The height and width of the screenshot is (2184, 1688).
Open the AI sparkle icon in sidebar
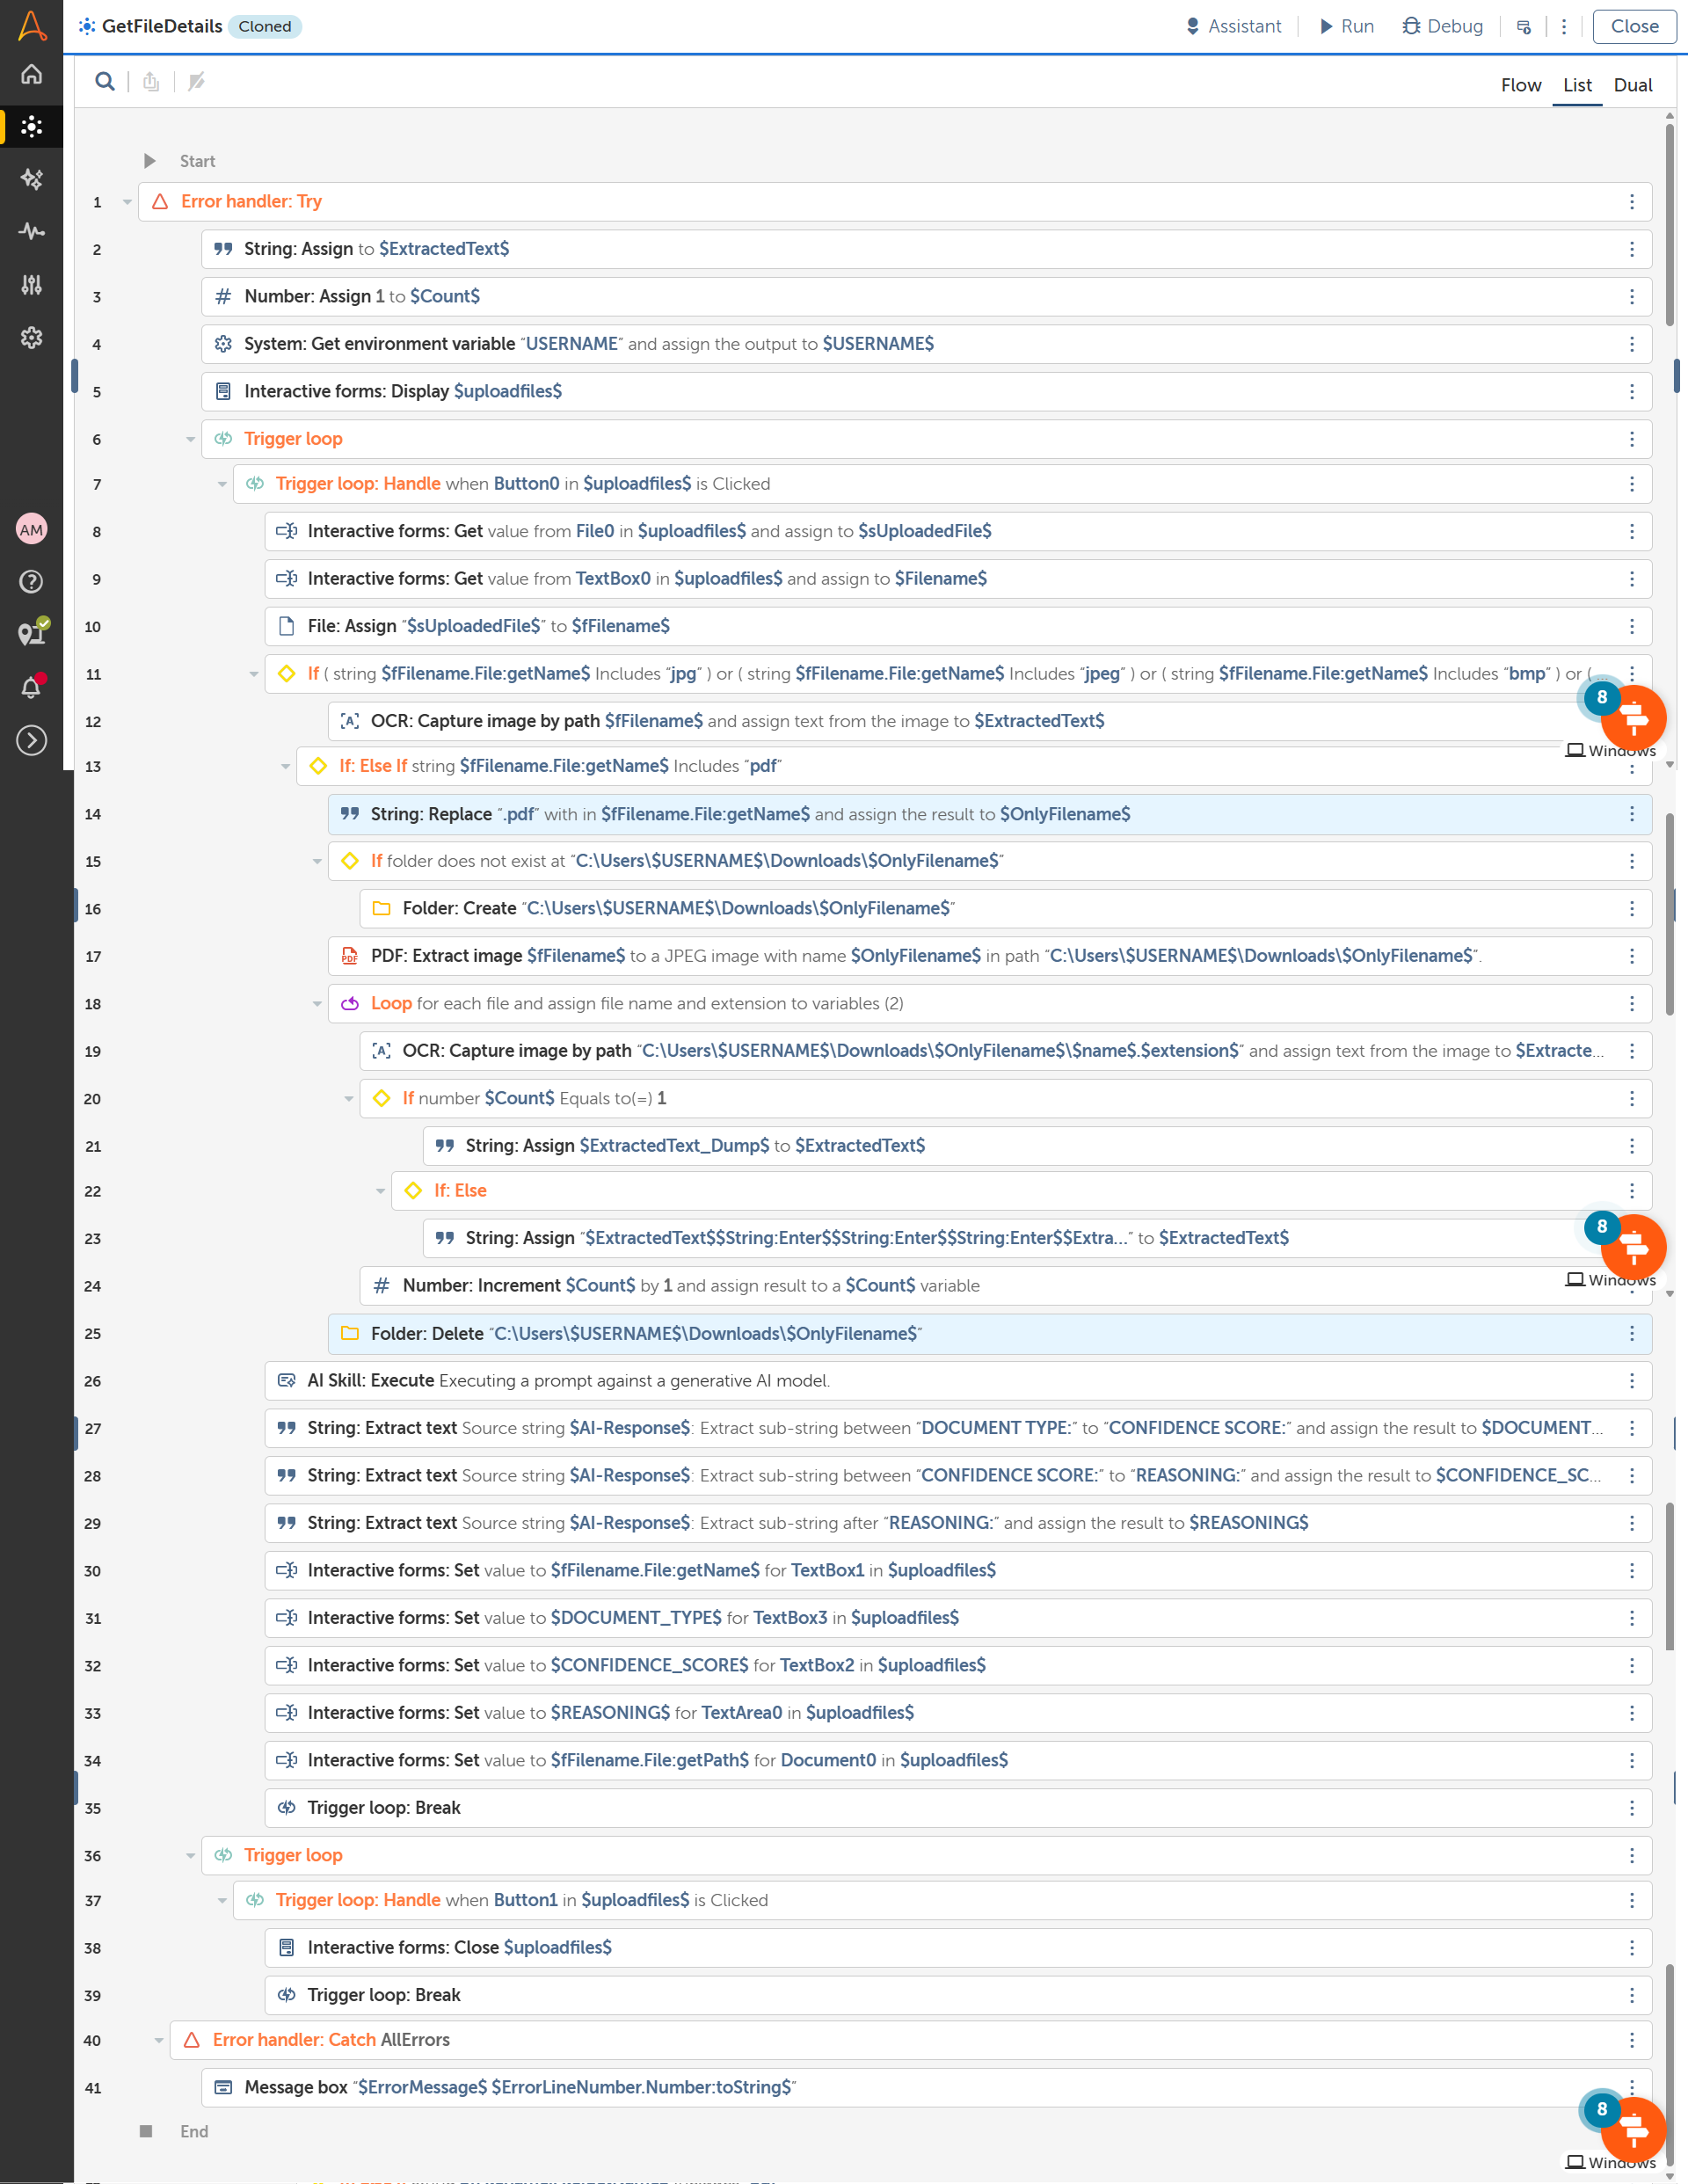[x=32, y=179]
